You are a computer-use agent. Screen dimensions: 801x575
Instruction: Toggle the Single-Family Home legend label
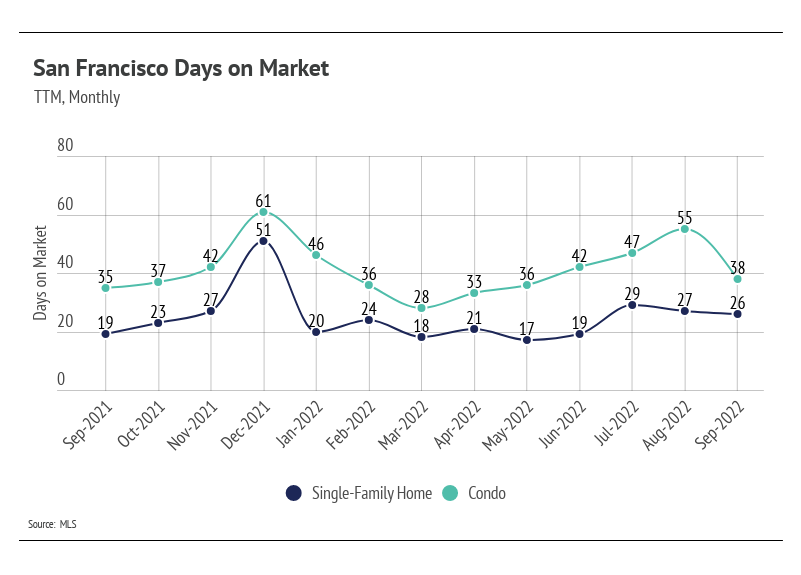(x=371, y=493)
